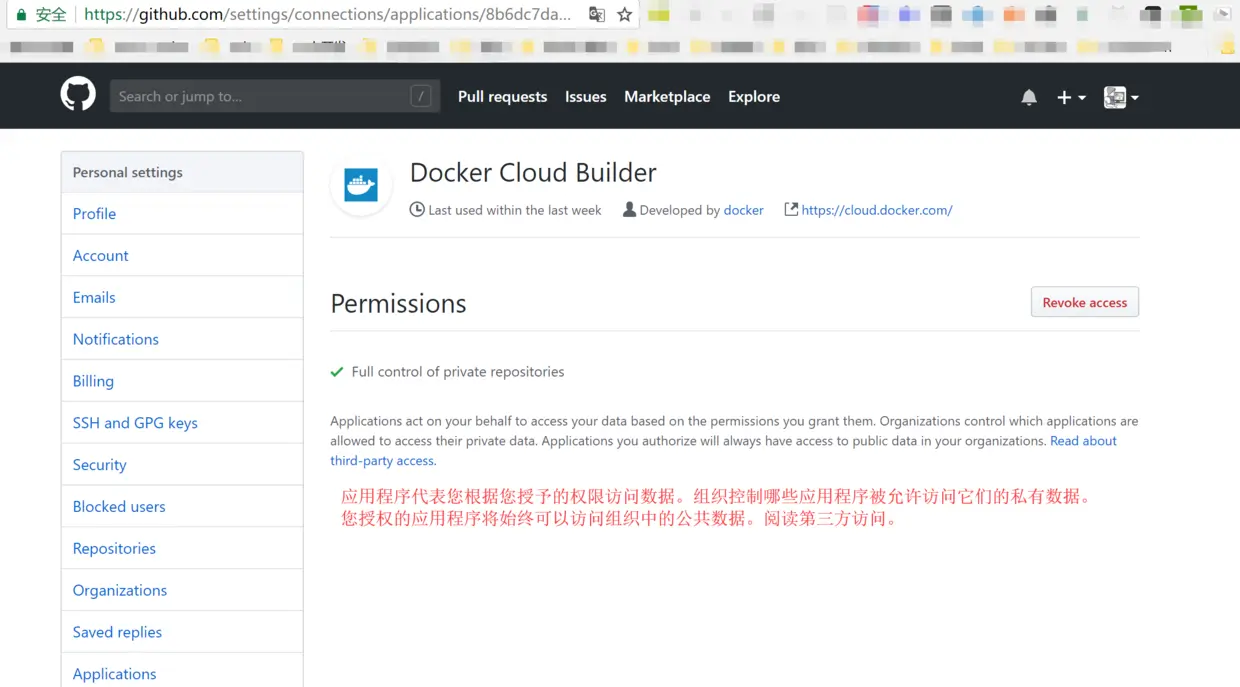Click the Docker whale application logo
Image resolution: width=1240 pixels, height=687 pixels.
(x=361, y=185)
